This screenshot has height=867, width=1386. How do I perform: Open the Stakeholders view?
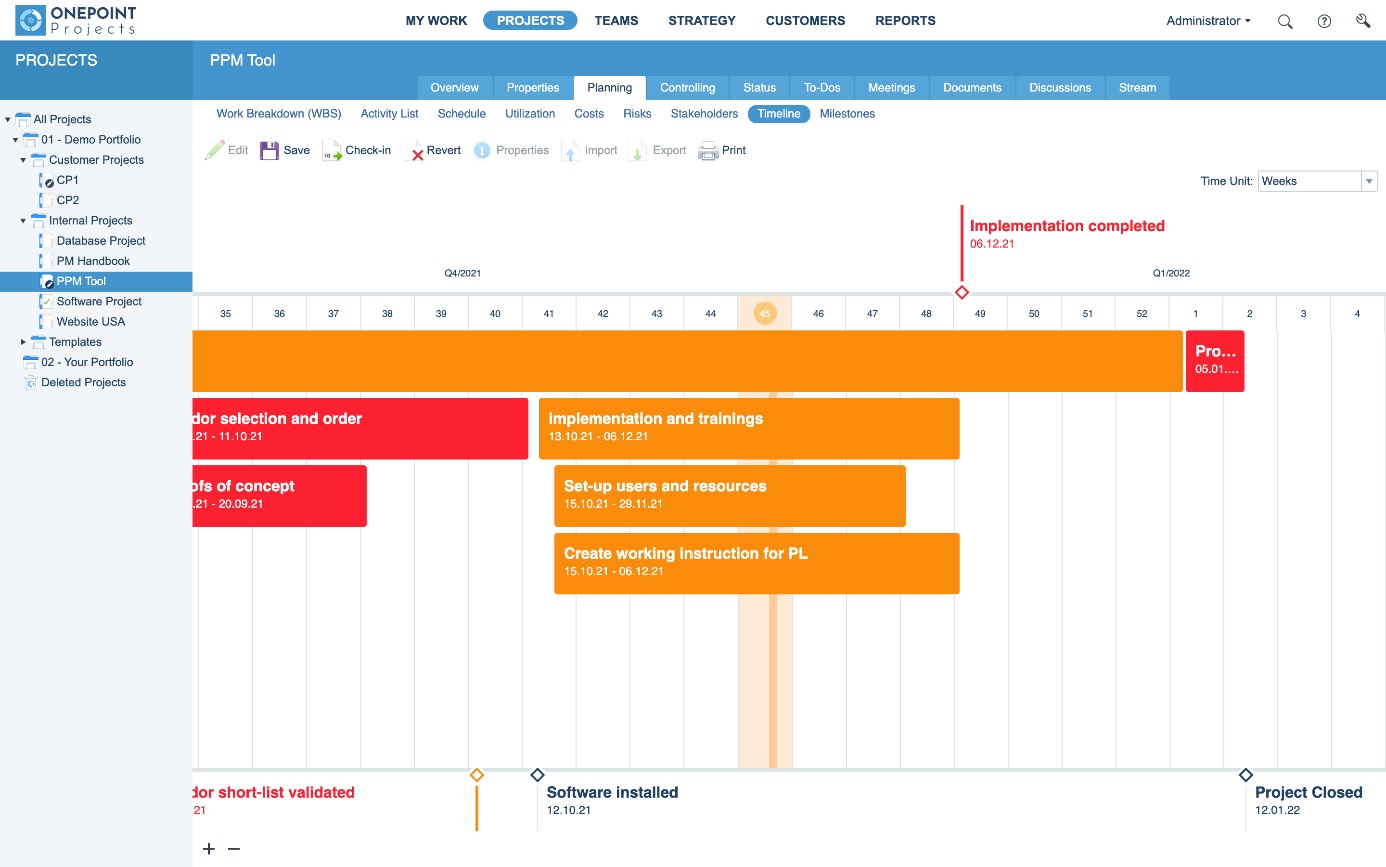(x=704, y=114)
